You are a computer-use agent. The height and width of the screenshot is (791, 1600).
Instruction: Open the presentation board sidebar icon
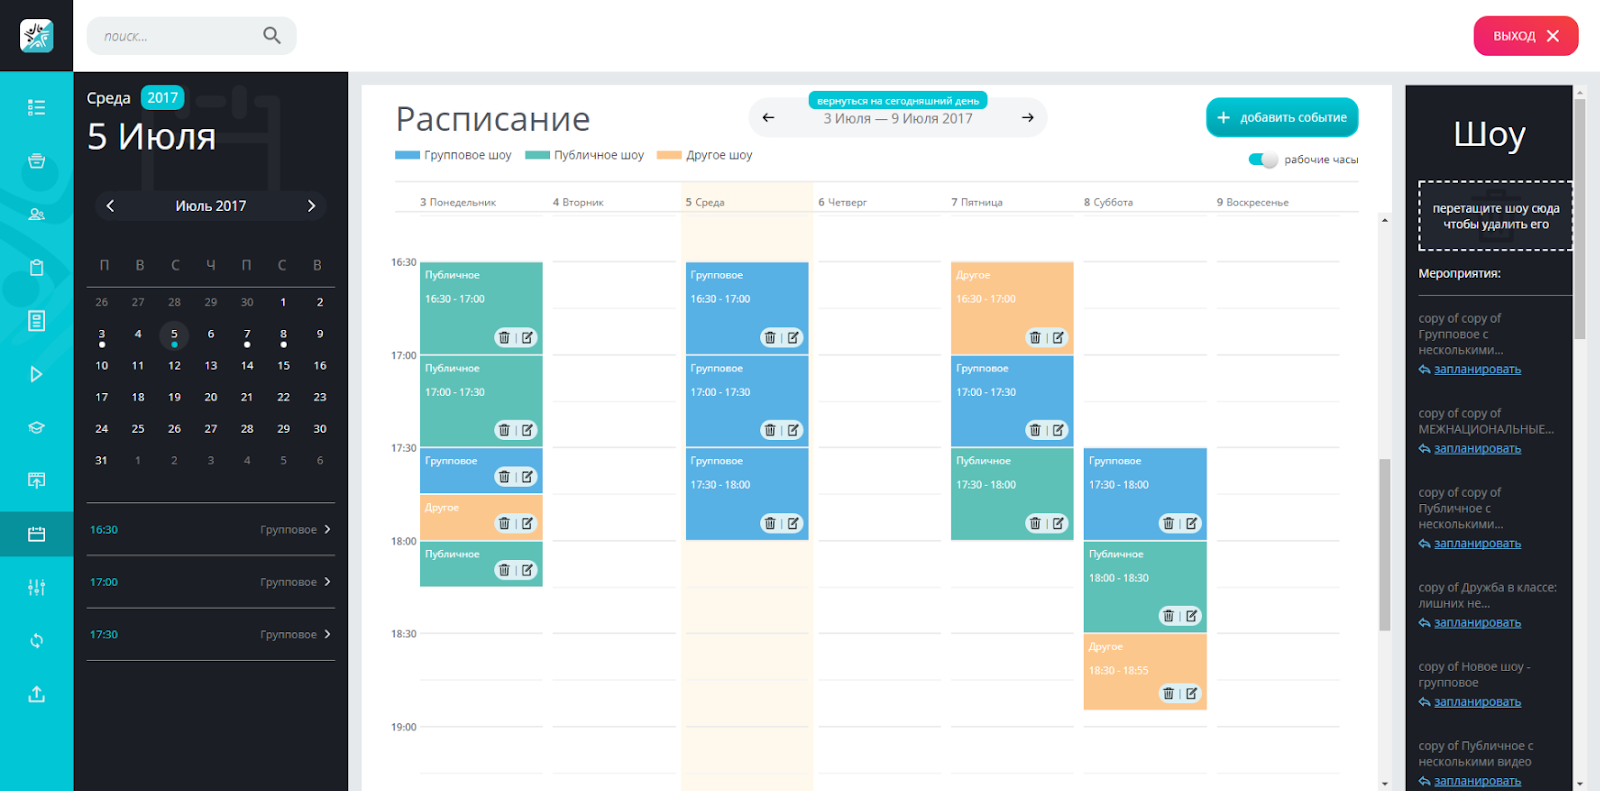36,480
